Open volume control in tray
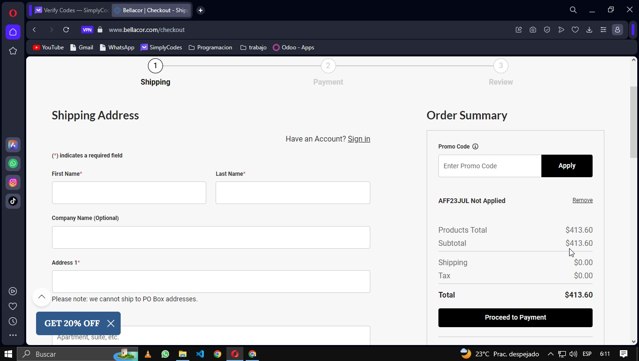The width and height of the screenshot is (639, 361). point(573,354)
